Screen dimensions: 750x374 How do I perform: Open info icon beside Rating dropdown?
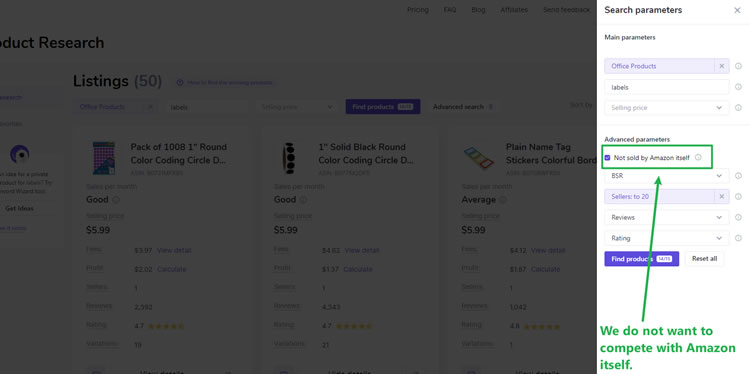click(738, 238)
